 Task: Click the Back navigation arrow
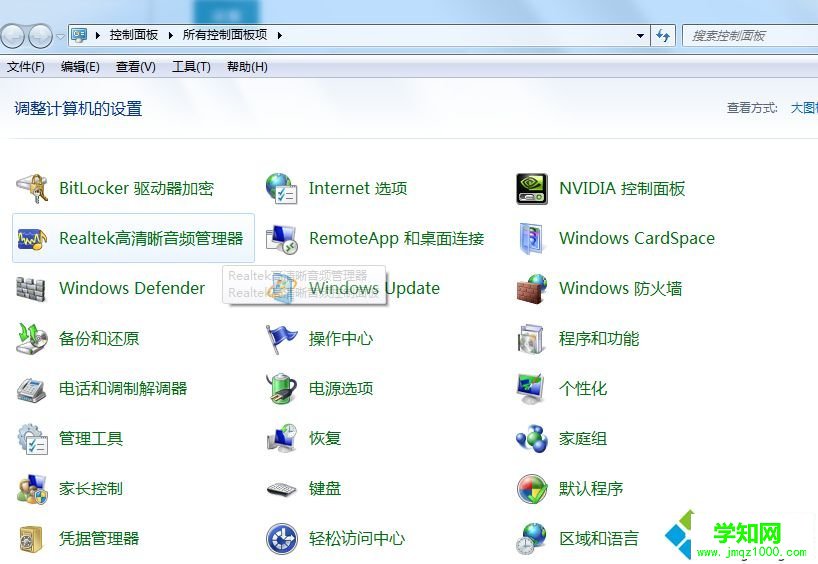click(13, 36)
